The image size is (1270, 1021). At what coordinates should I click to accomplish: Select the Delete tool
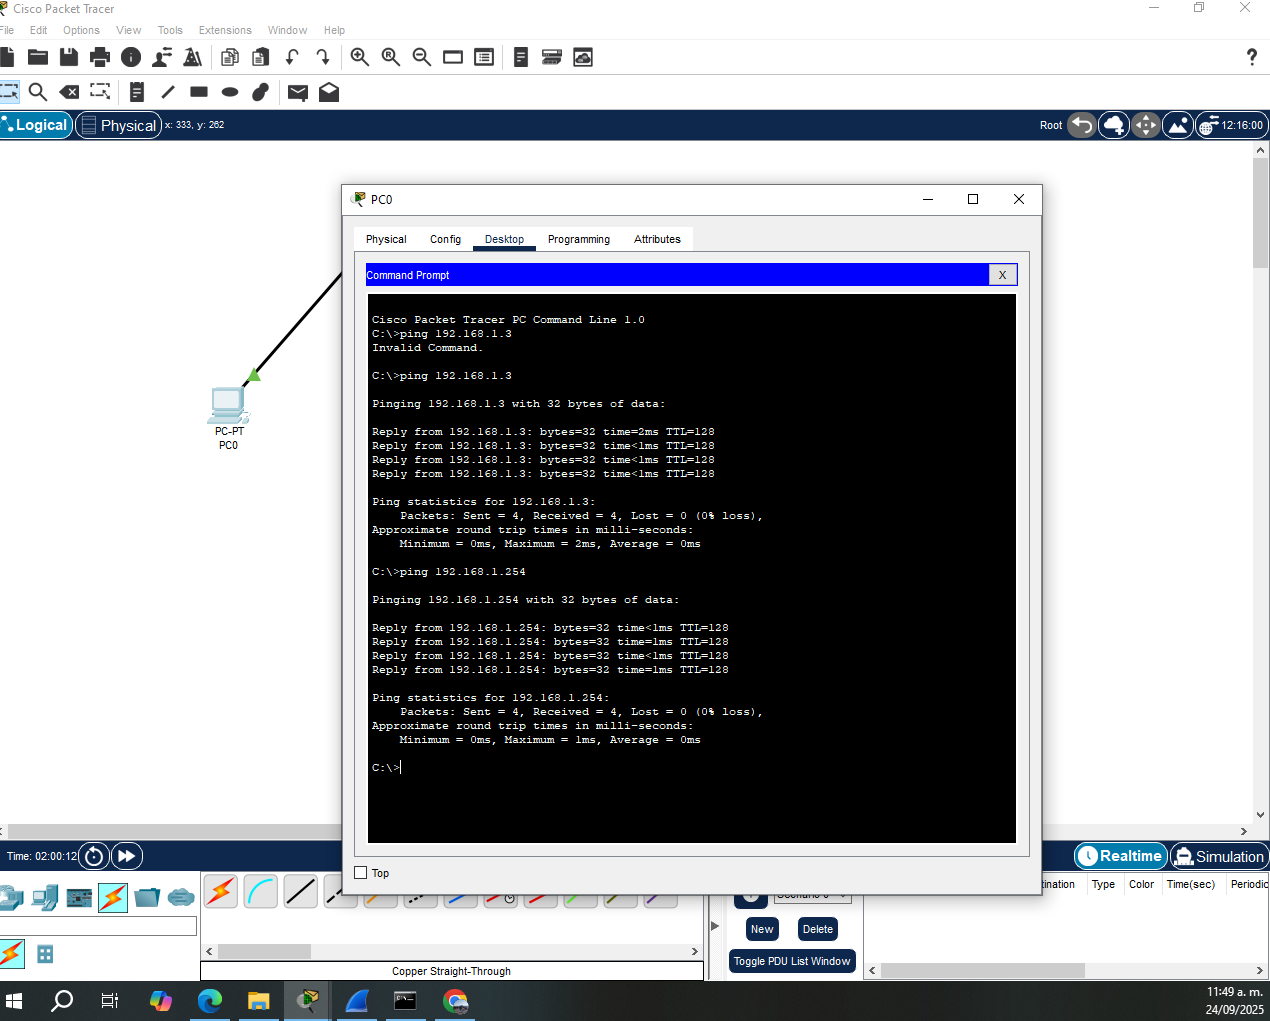point(69,92)
